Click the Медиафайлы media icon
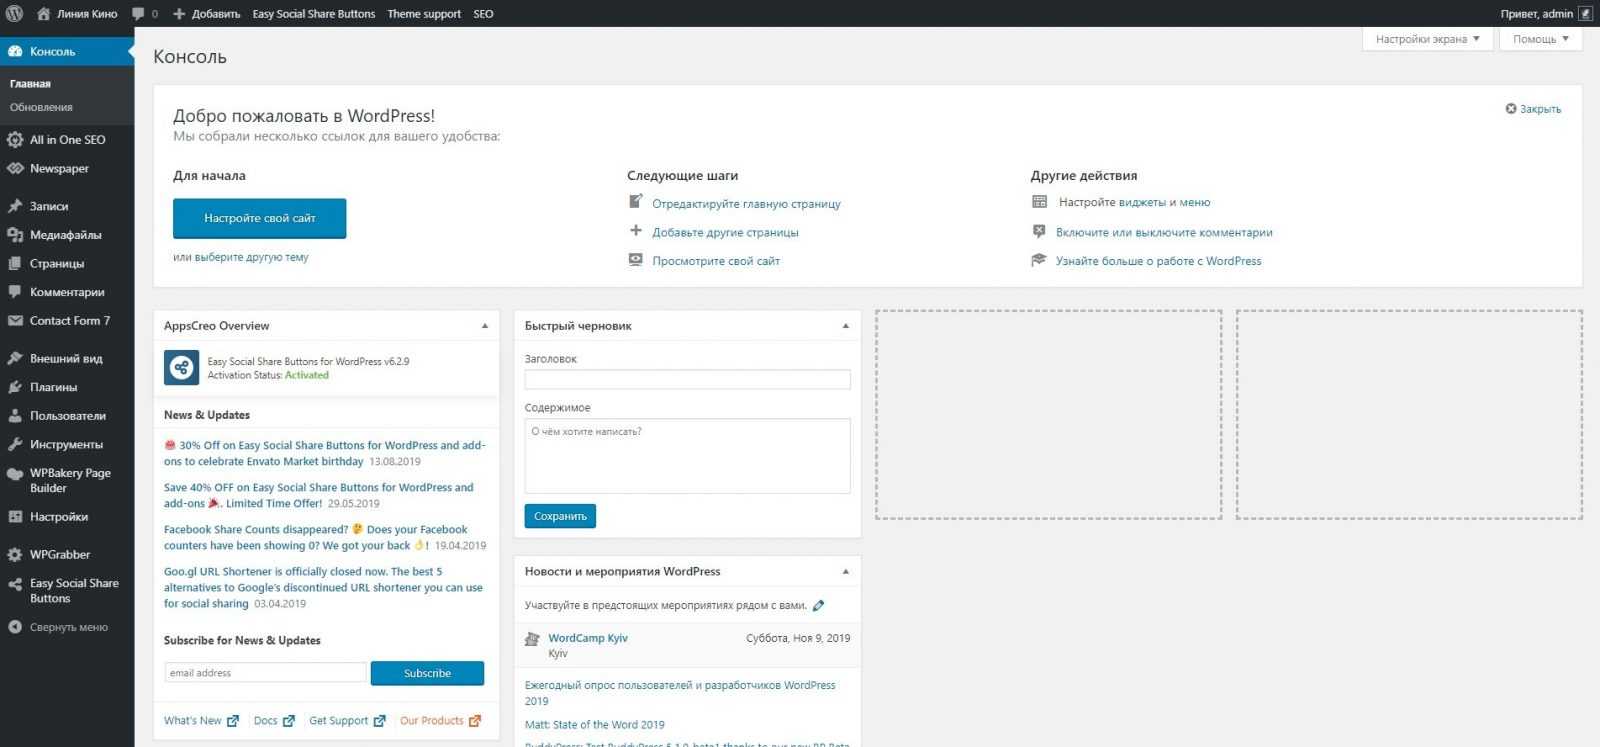Image resolution: width=1600 pixels, height=747 pixels. 15,235
